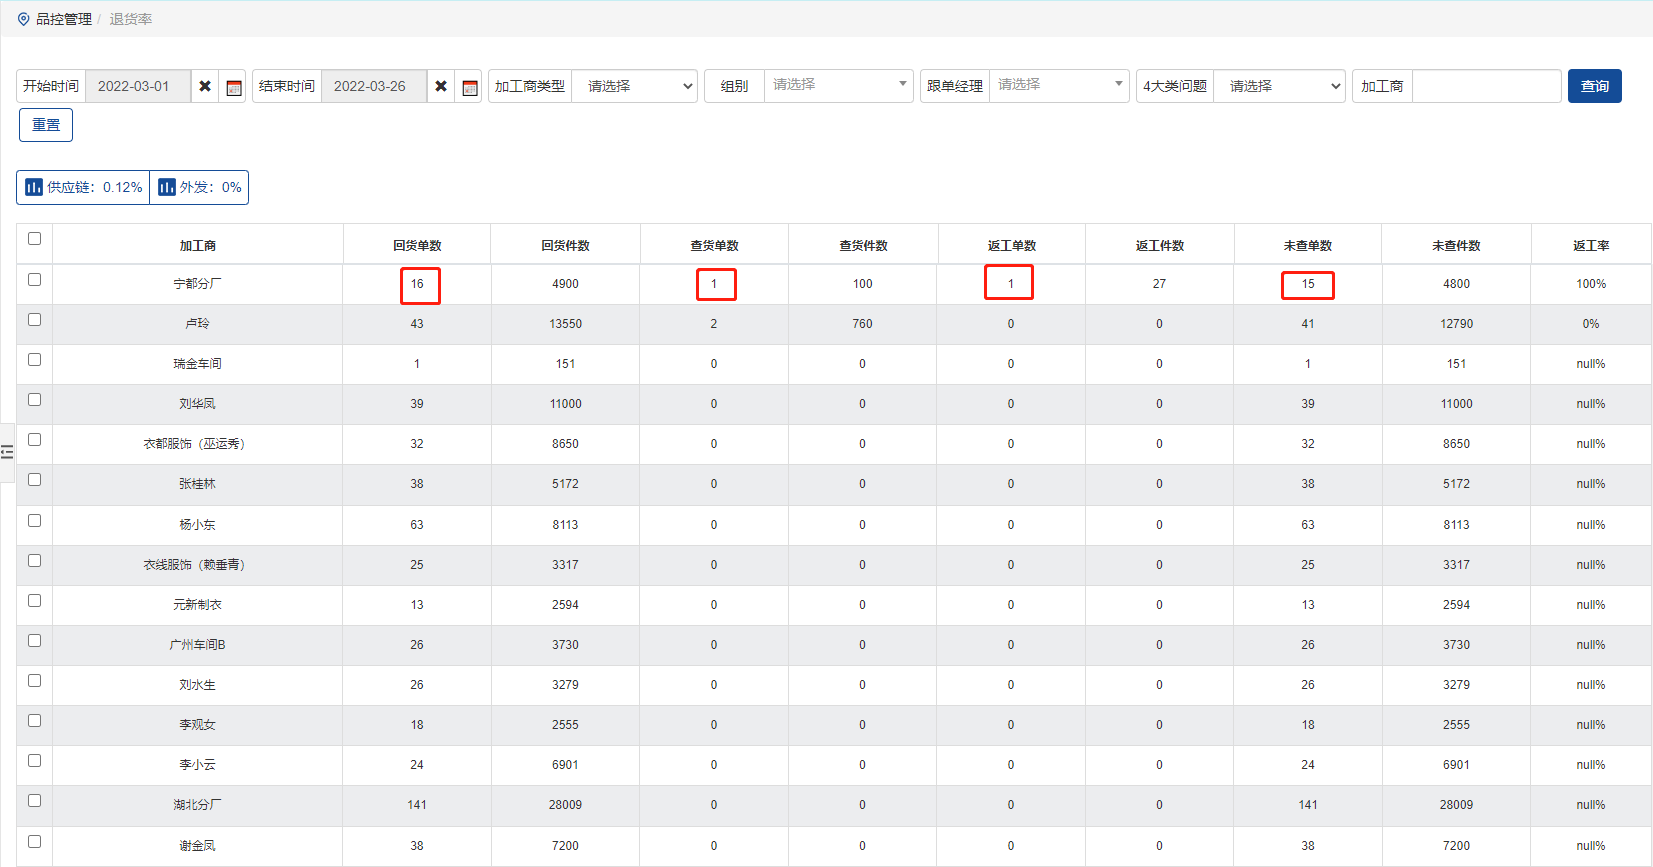Focus the 加工商 text input field
The width and height of the screenshot is (1653, 867).
pyautogui.click(x=1486, y=86)
